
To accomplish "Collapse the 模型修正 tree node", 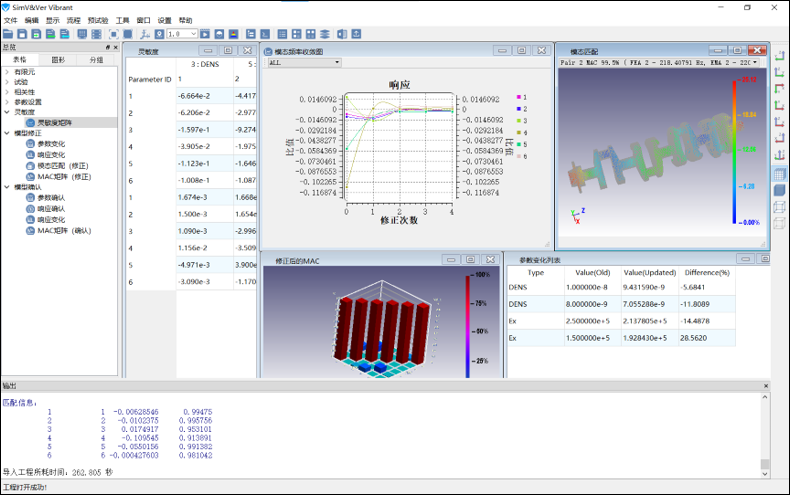I will click(x=7, y=133).
